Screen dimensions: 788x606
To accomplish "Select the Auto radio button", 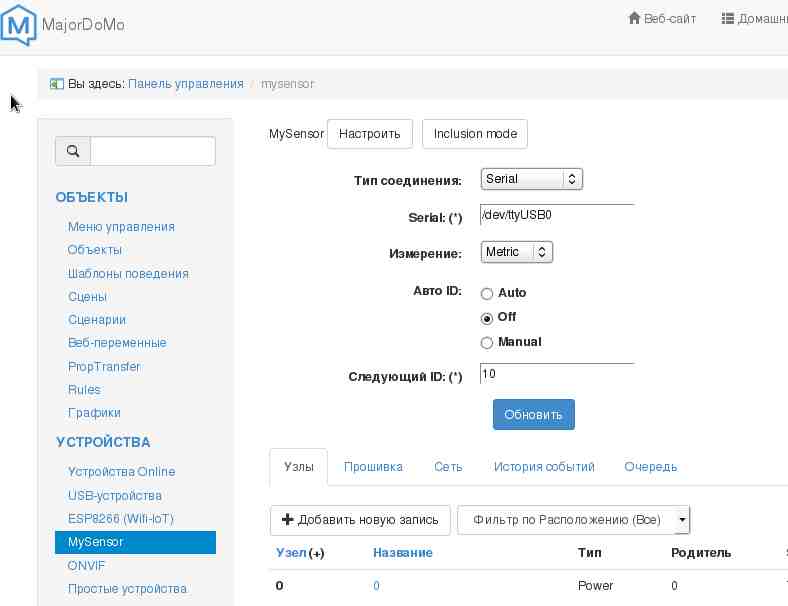I will pyautogui.click(x=486, y=293).
